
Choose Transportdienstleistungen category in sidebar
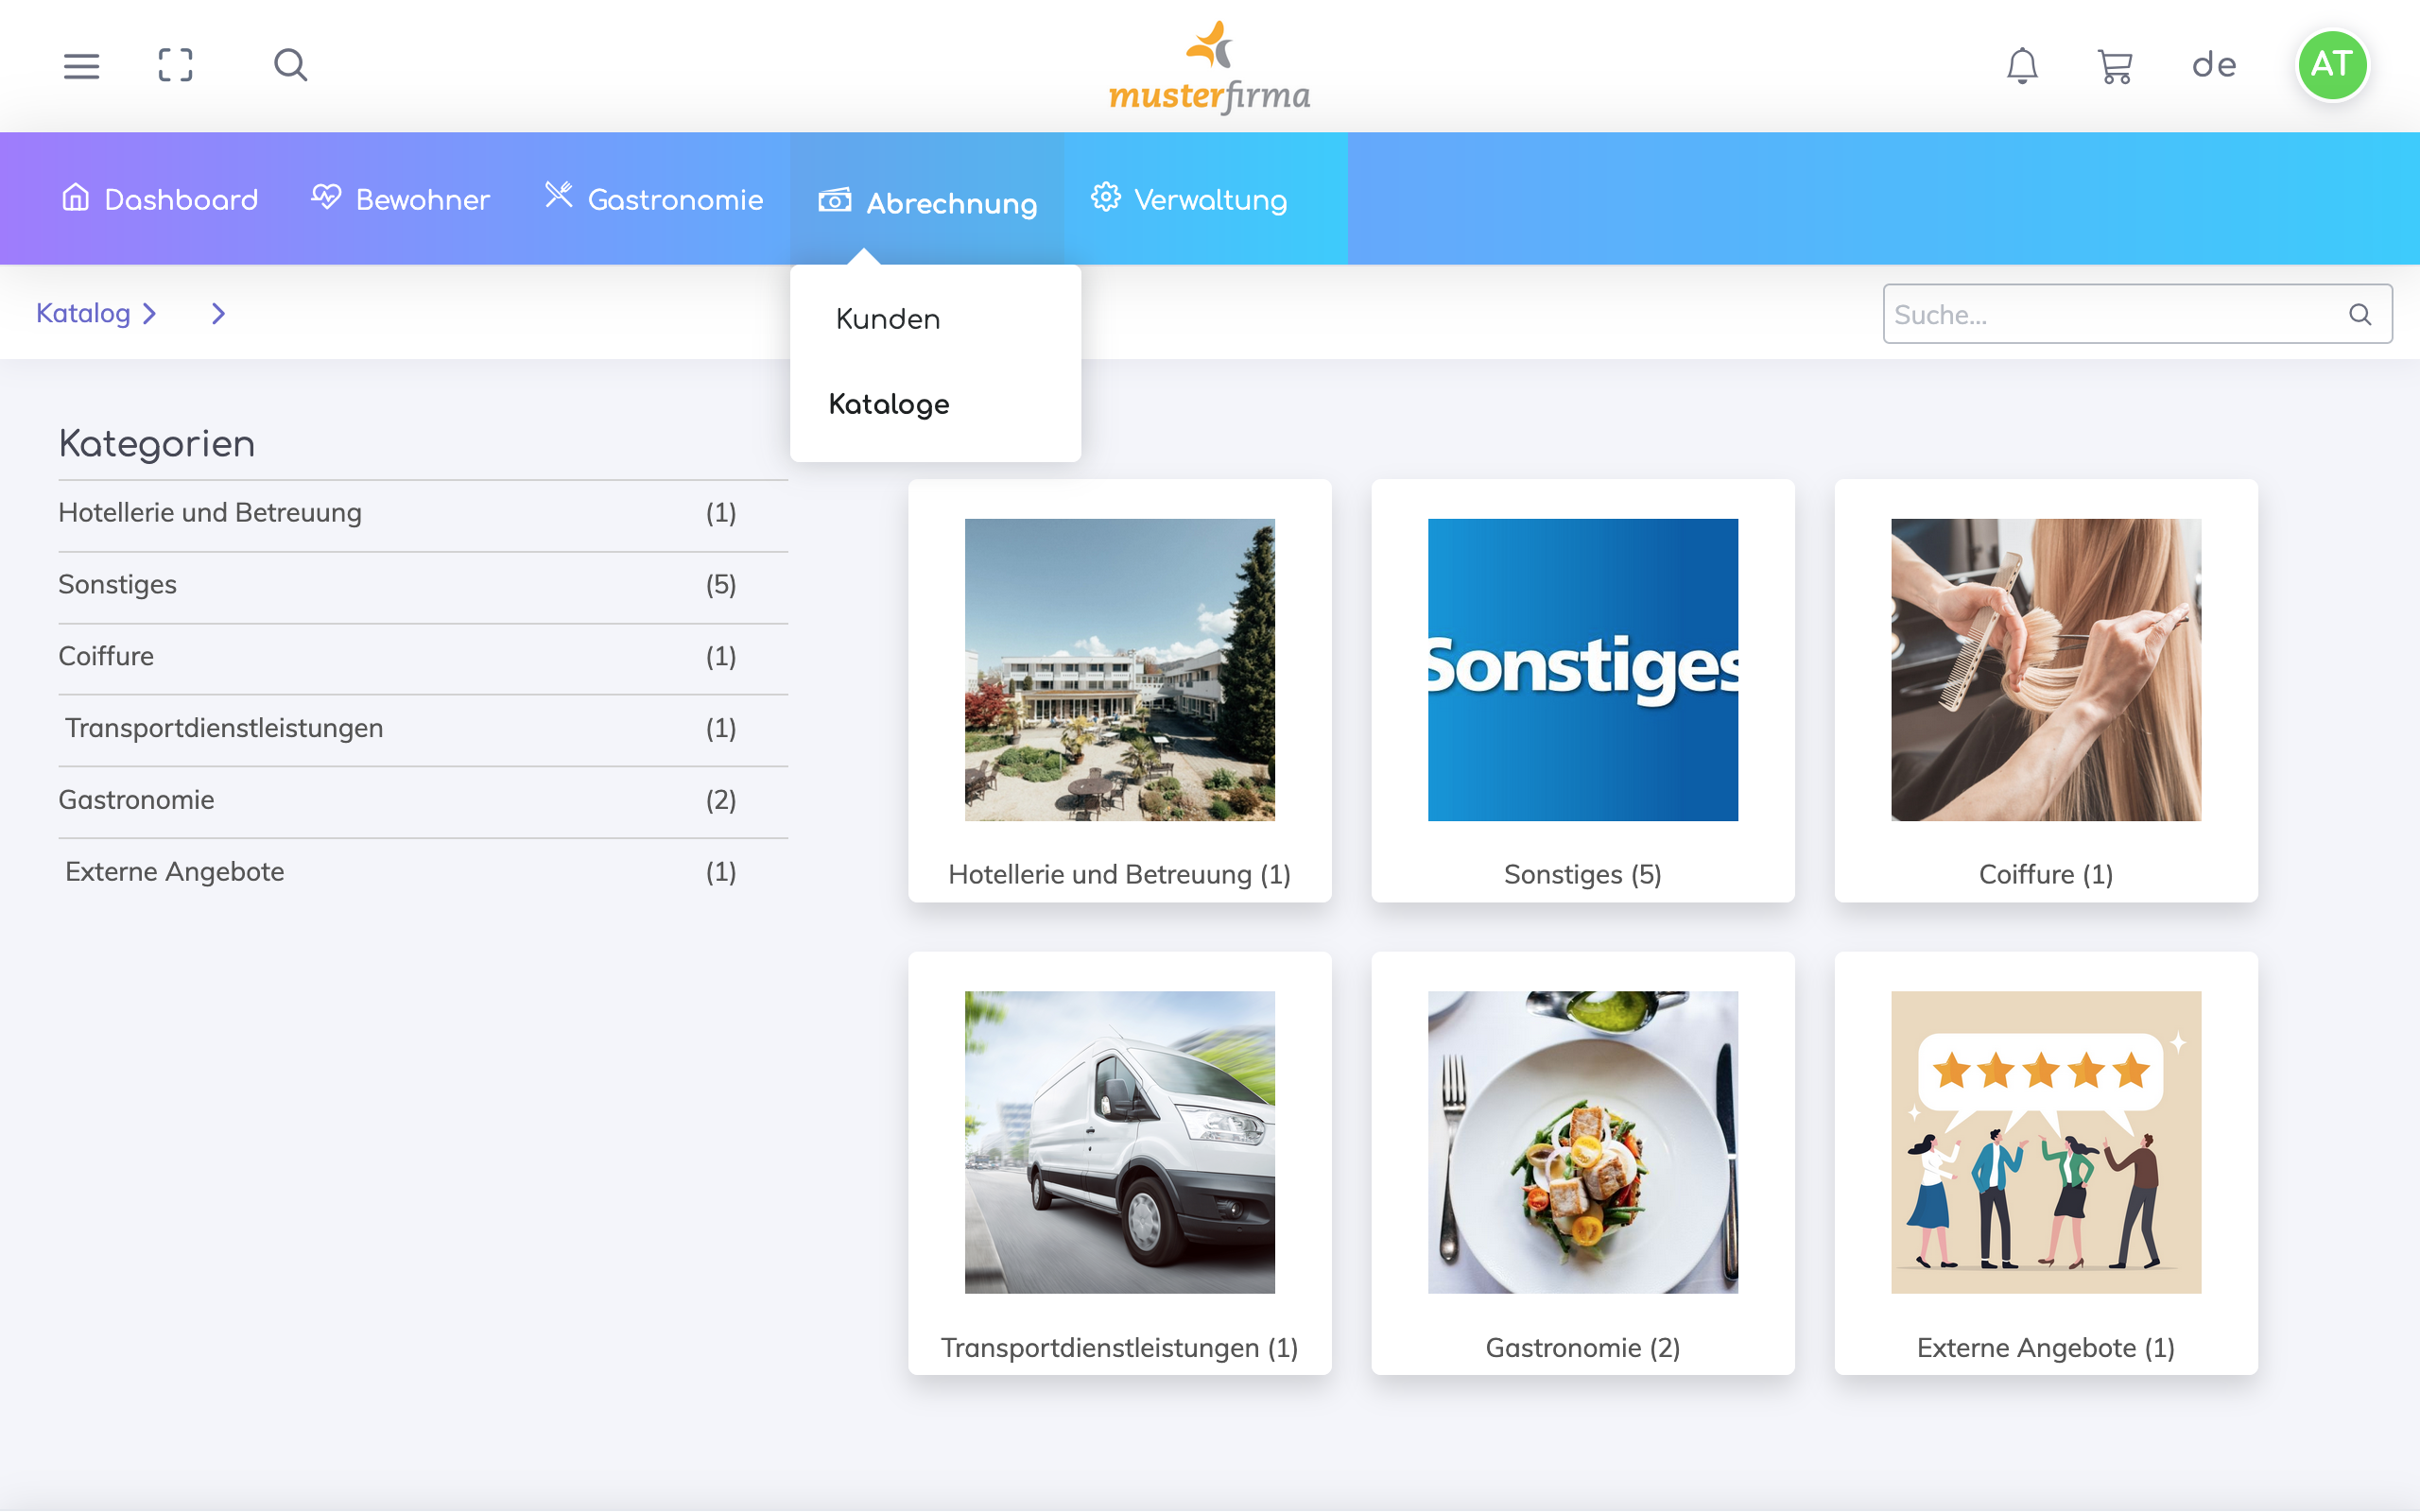224,728
